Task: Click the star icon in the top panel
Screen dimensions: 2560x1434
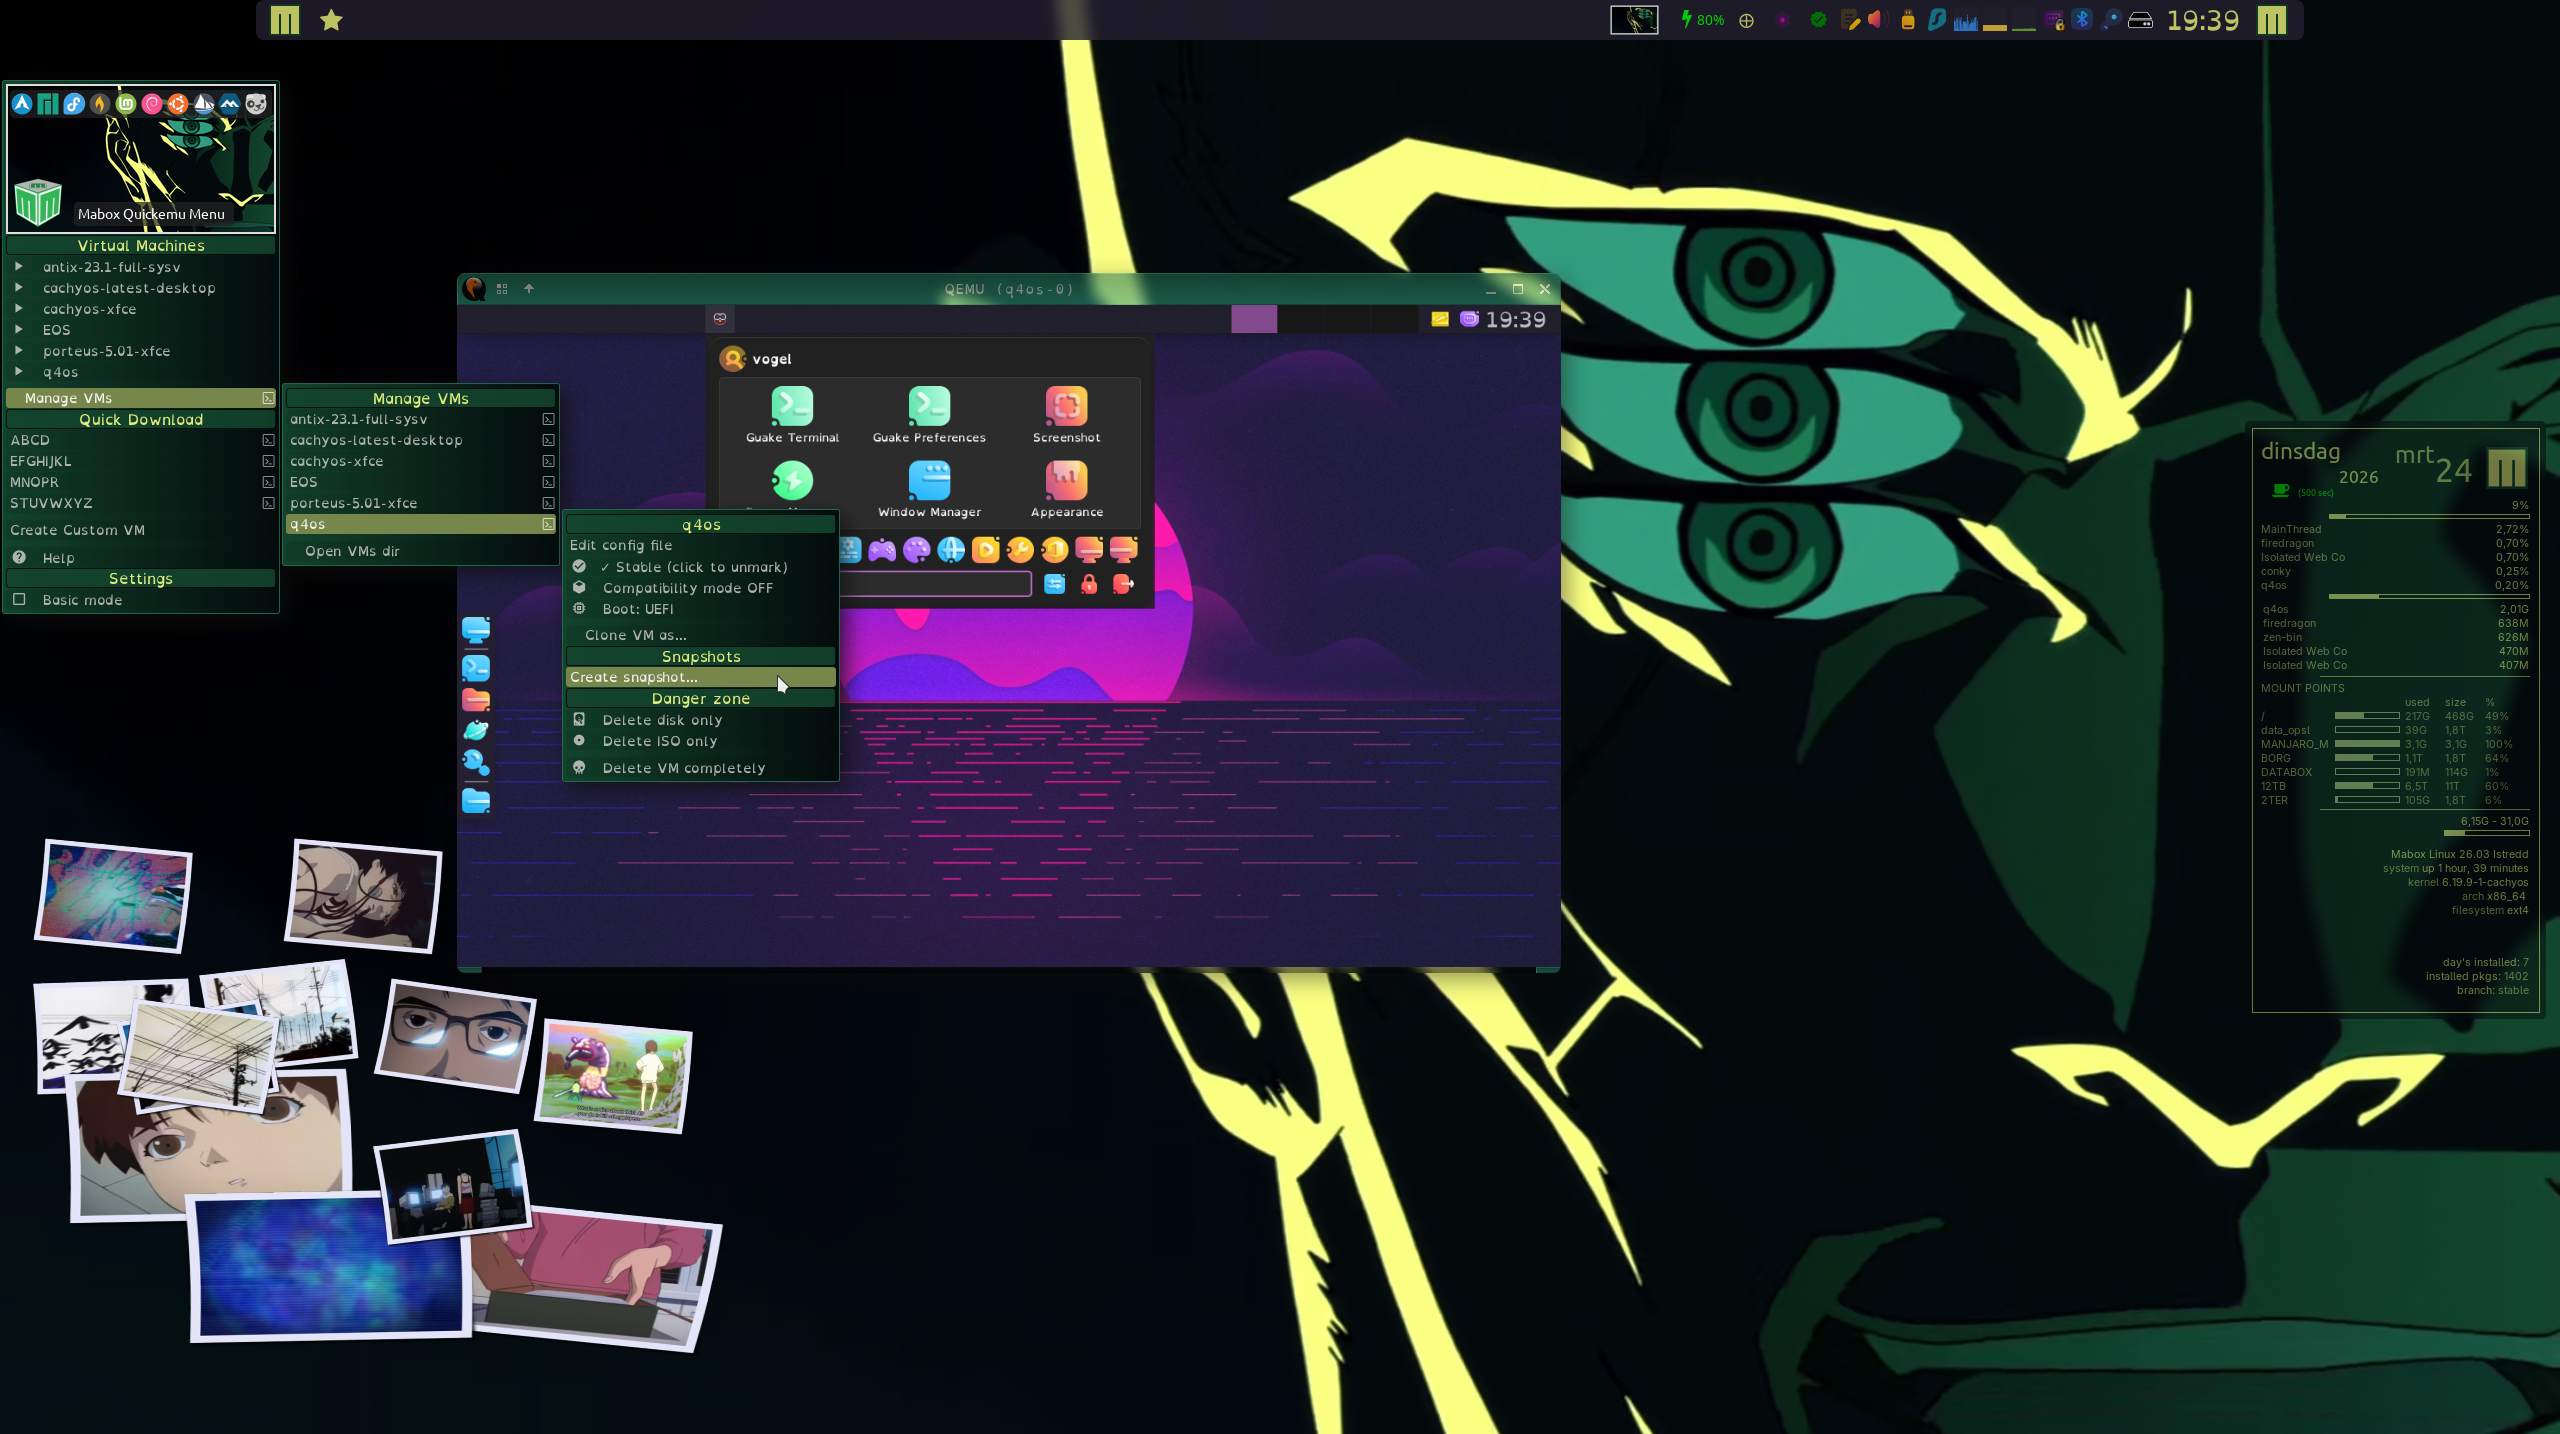Action: (331, 20)
